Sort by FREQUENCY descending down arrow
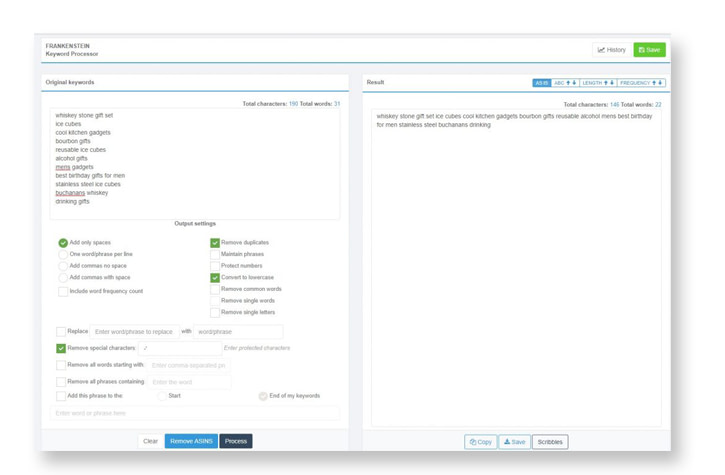The width and height of the screenshot is (725, 475). click(x=660, y=83)
